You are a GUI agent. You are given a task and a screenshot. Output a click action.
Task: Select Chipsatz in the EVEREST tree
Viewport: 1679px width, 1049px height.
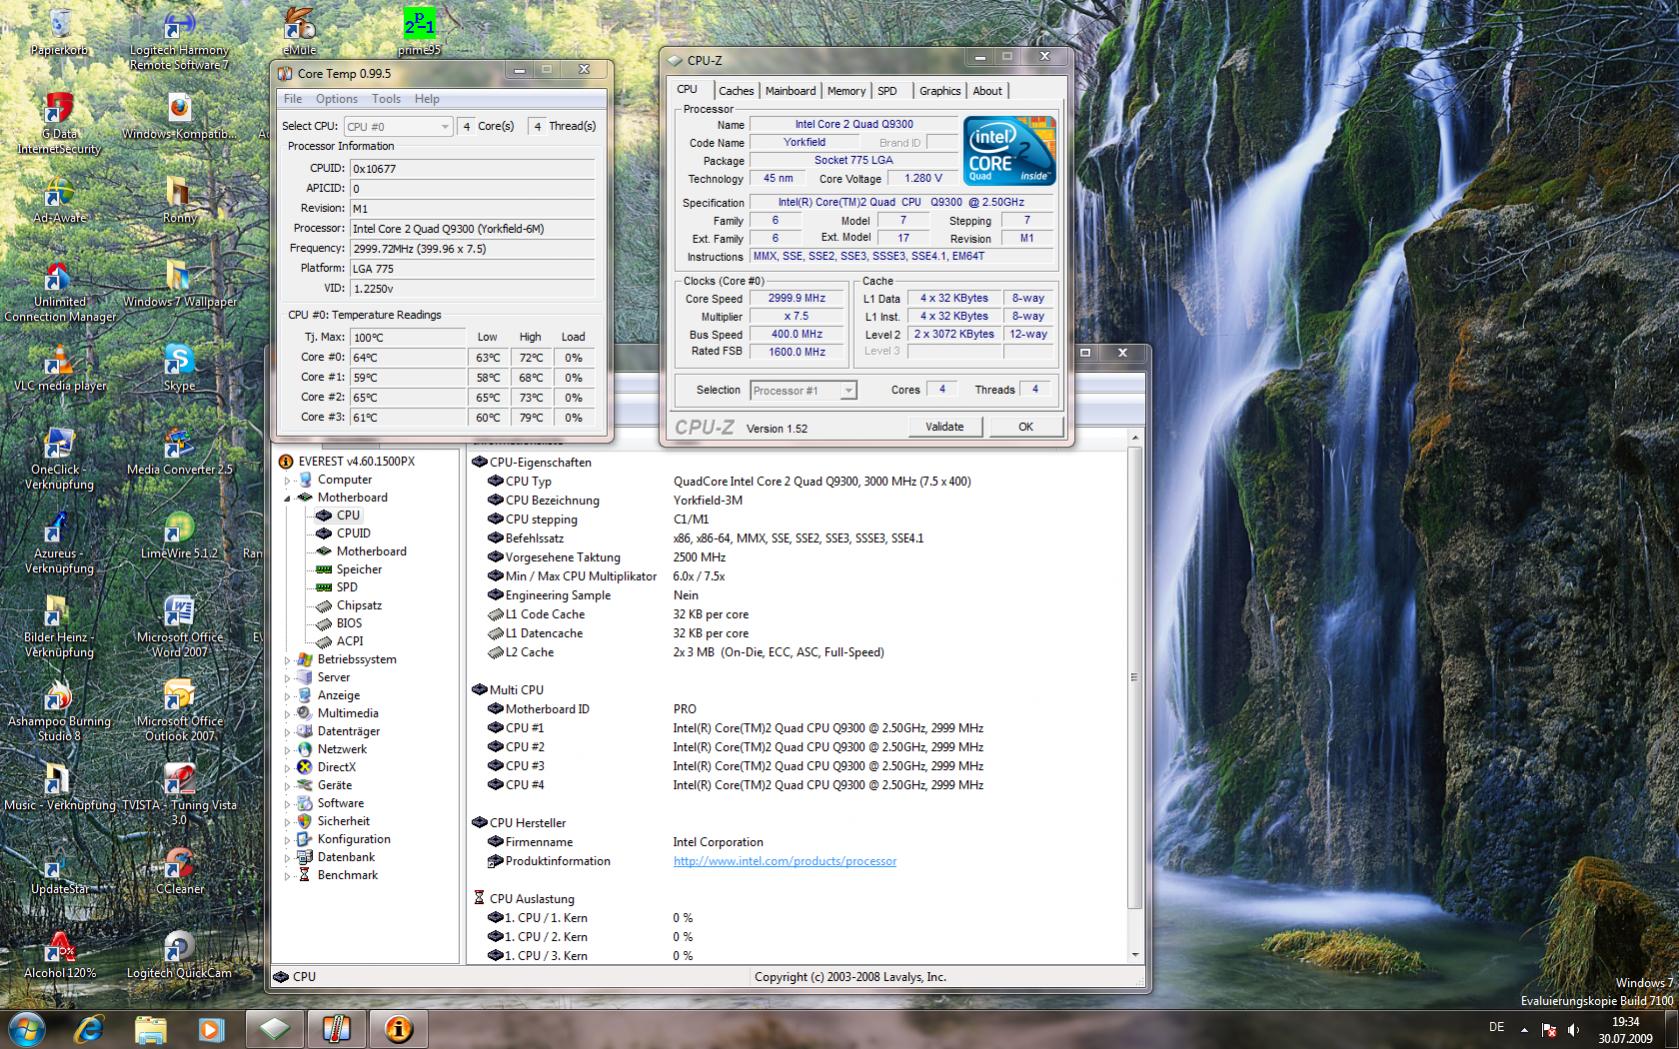pyautogui.click(x=359, y=606)
